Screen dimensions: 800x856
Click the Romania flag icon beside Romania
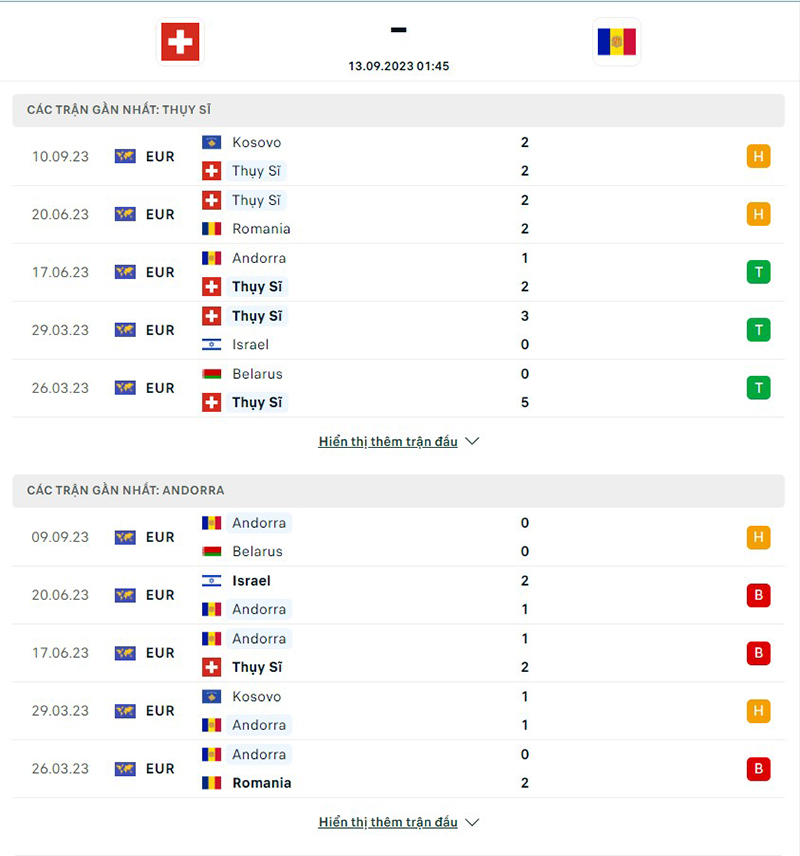coord(211,228)
